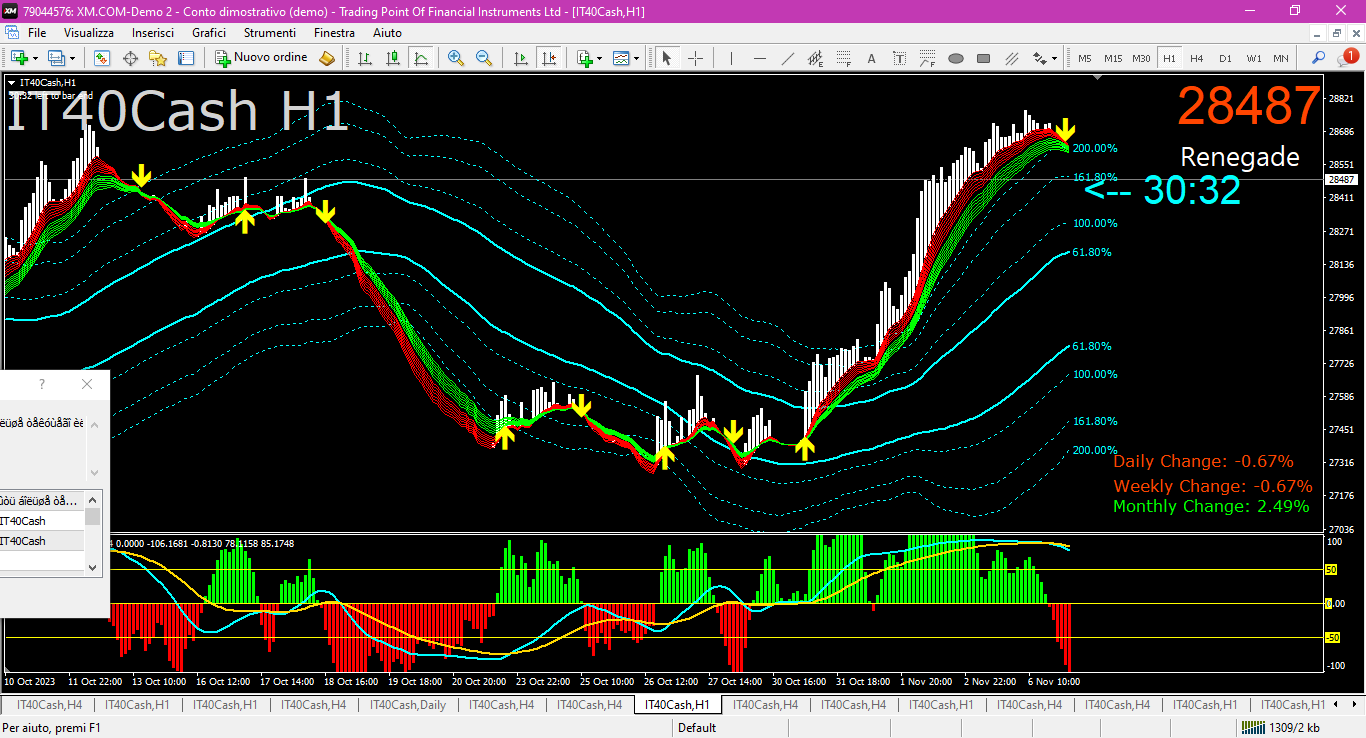Viewport: 1366px width, 738px height.
Task: Open the Data Window crosshair-target icon
Action: 130,58
